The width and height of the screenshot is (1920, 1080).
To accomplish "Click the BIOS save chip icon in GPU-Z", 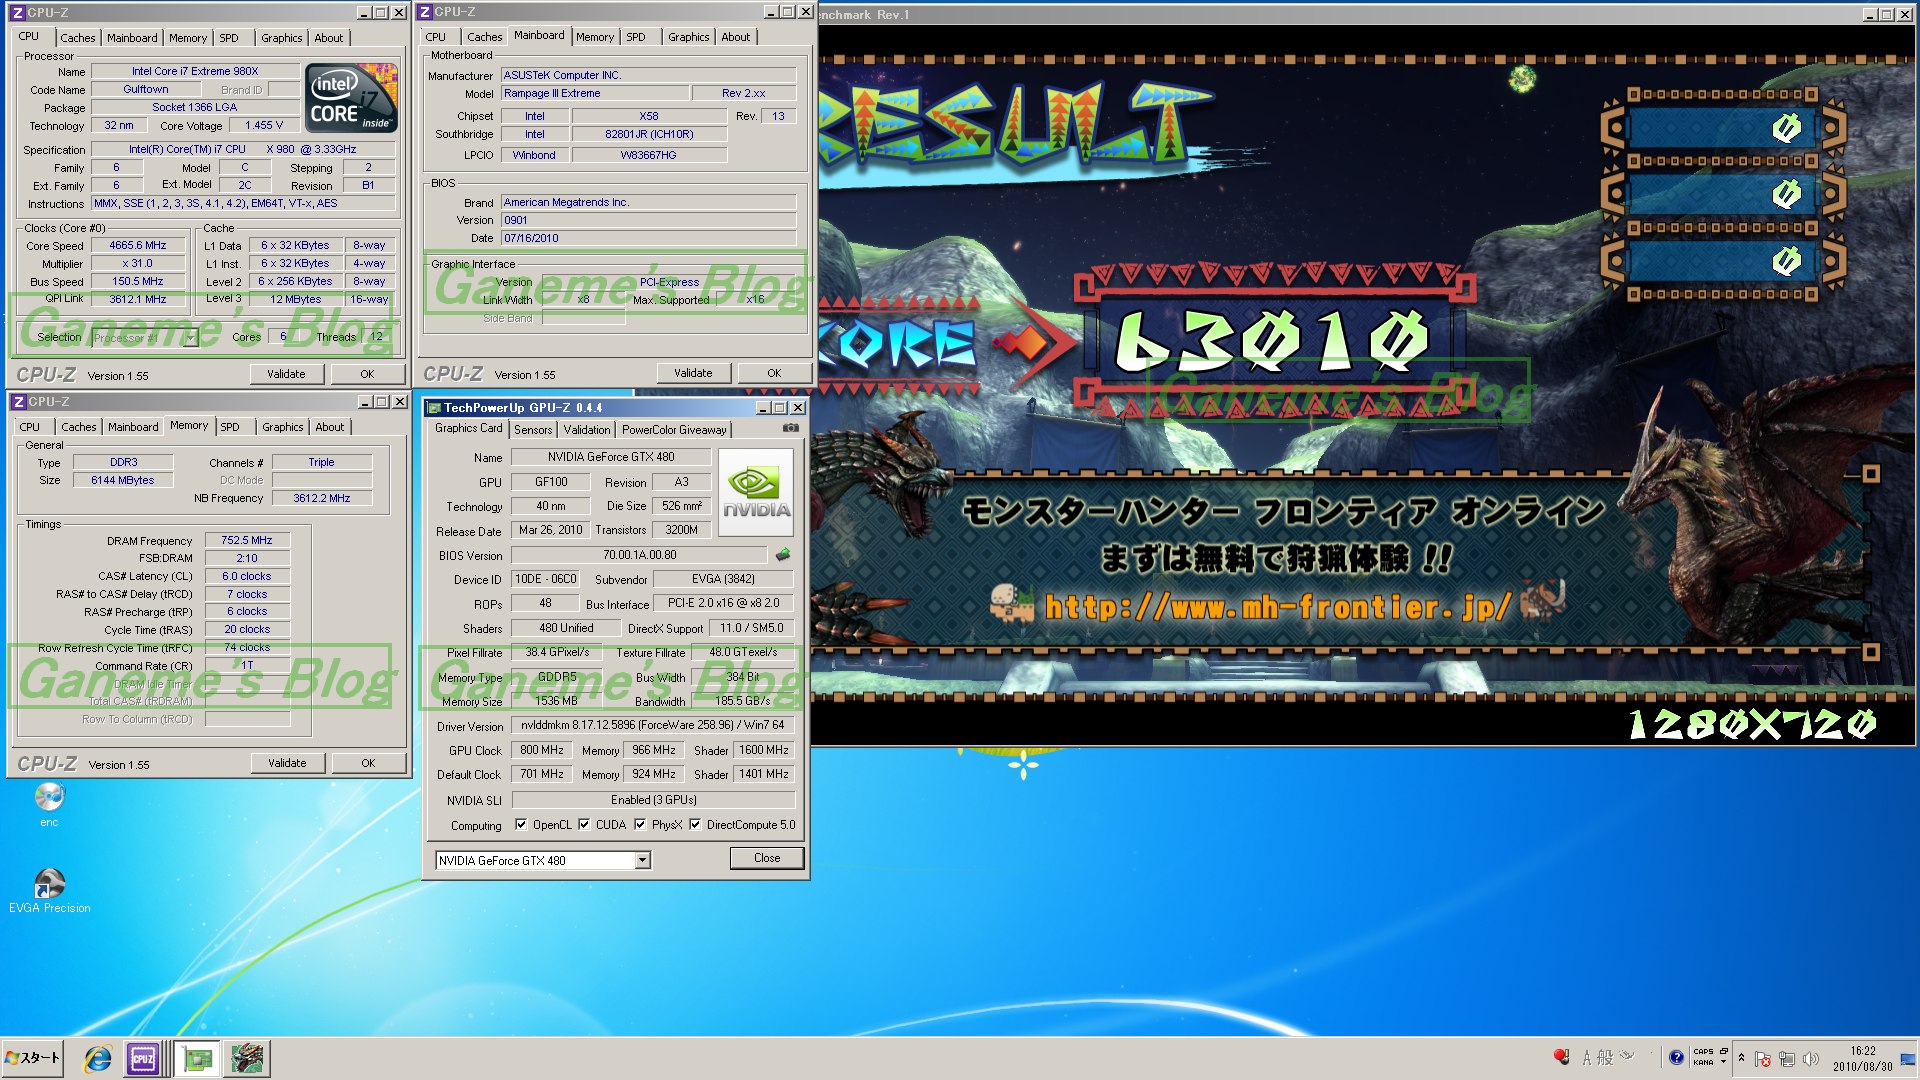I will click(783, 554).
